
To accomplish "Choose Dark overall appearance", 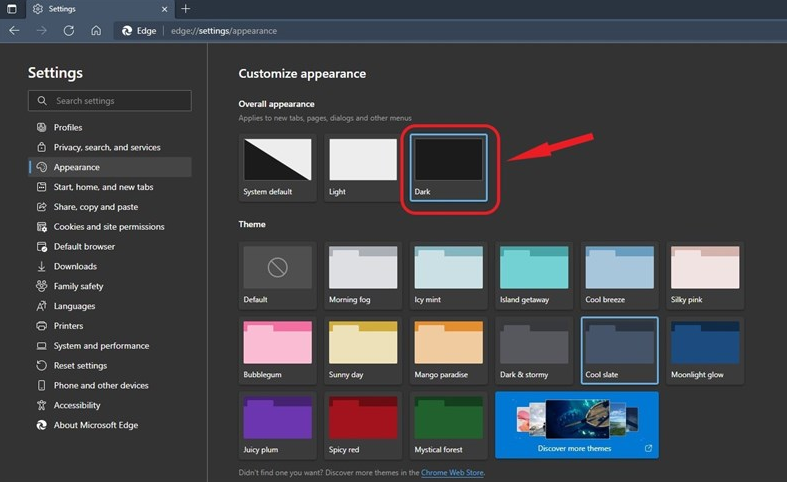I will coord(448,168).
